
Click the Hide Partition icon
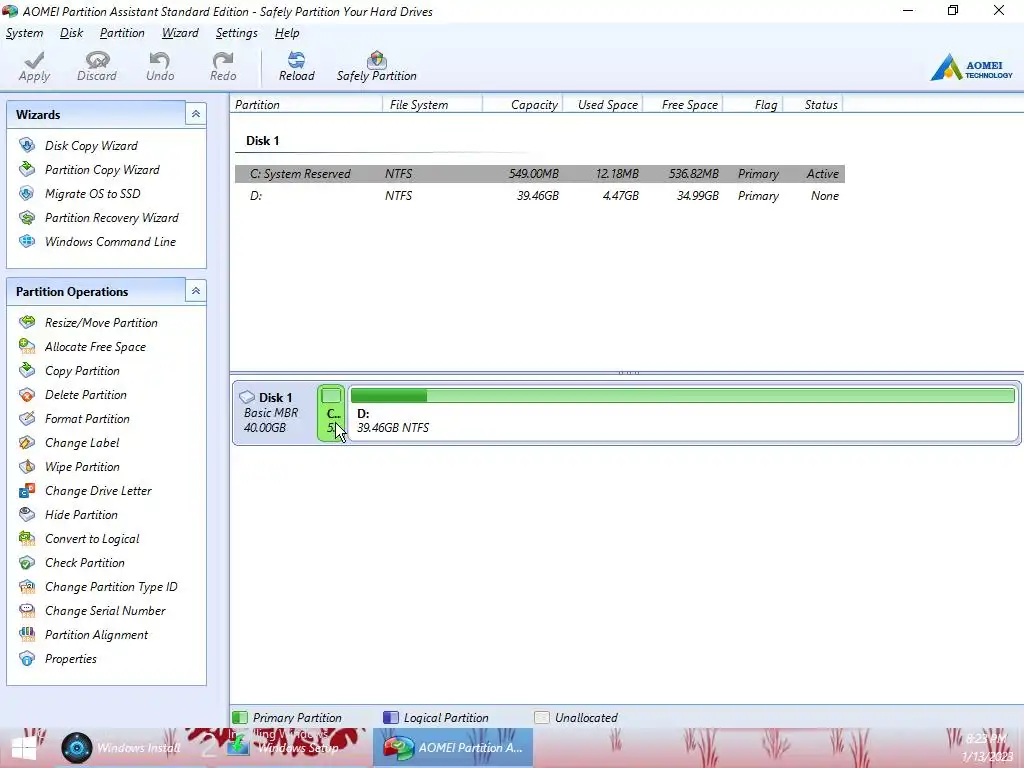click(x=27, y=514)
